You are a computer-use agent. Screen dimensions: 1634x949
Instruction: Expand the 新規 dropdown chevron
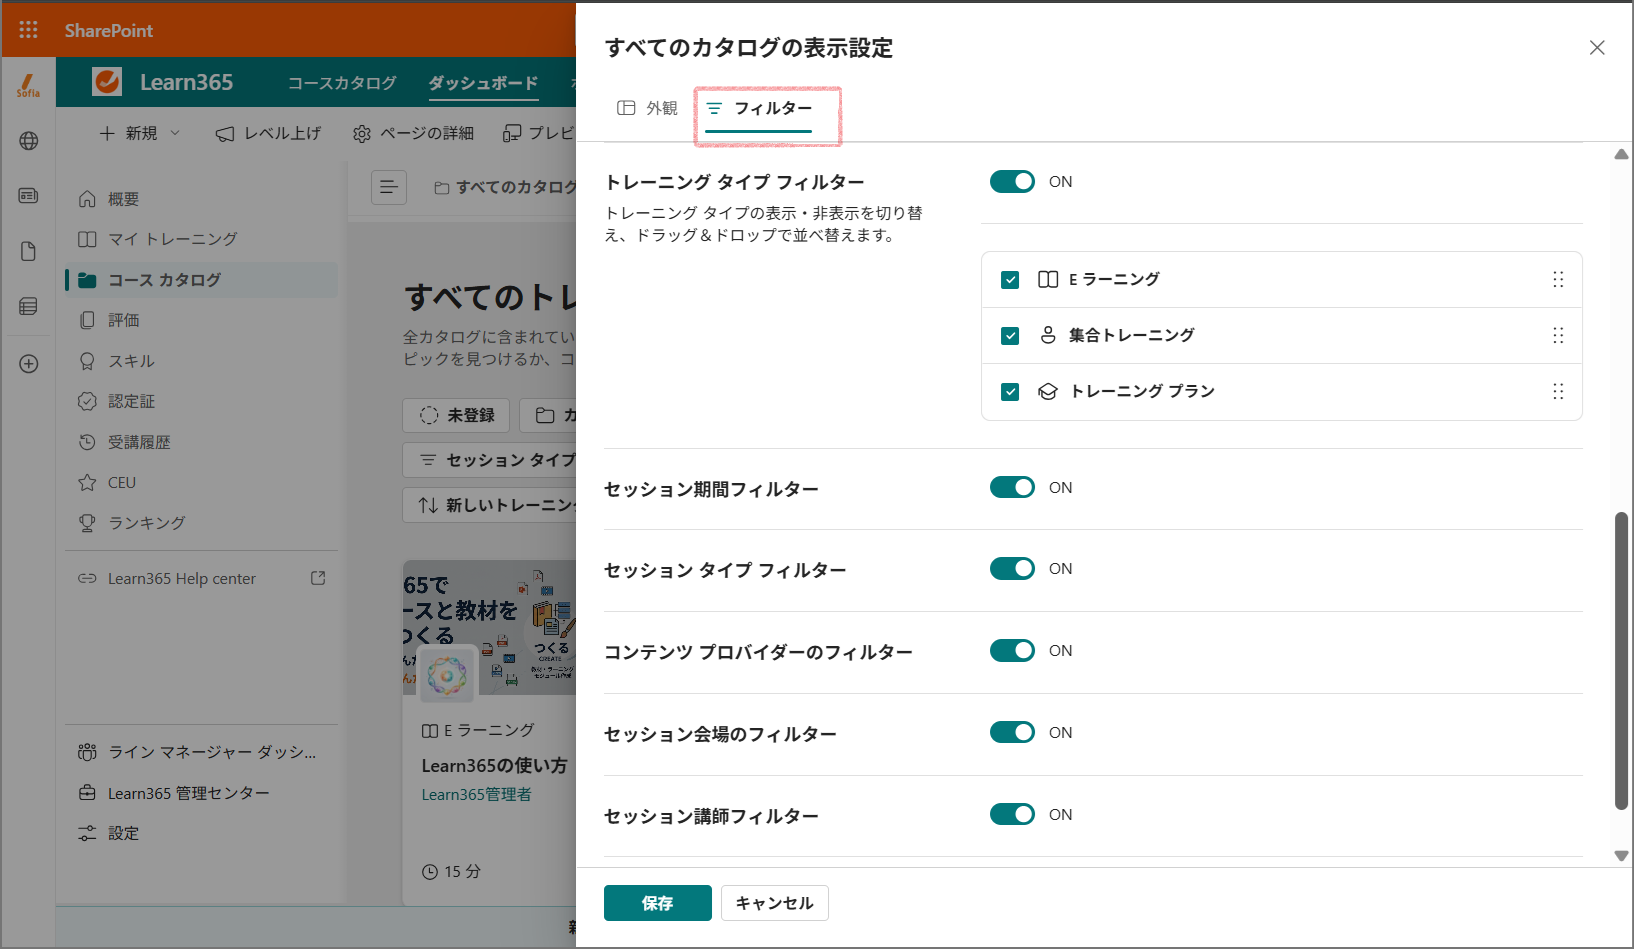(175, 132)
